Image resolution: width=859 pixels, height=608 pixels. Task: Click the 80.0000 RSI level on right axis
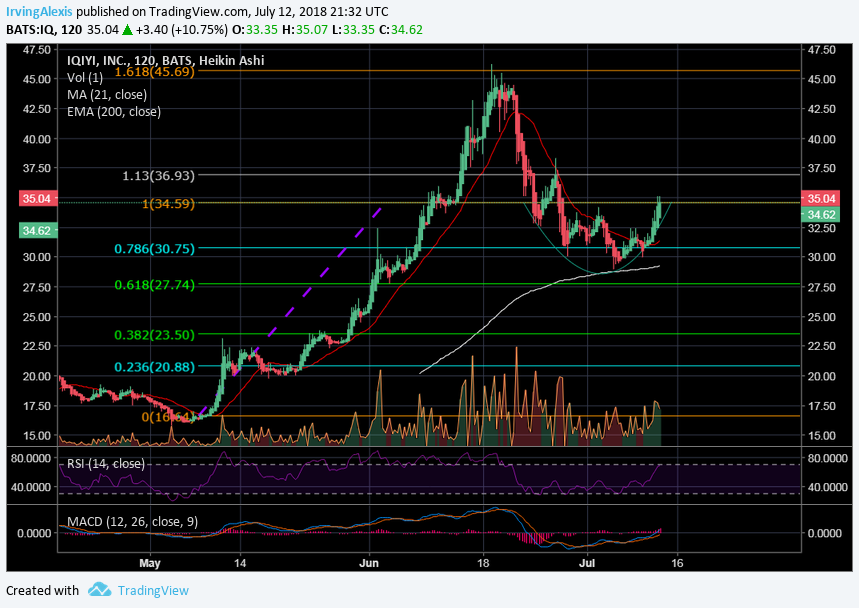pyautogui.click(x=827, y=458)
